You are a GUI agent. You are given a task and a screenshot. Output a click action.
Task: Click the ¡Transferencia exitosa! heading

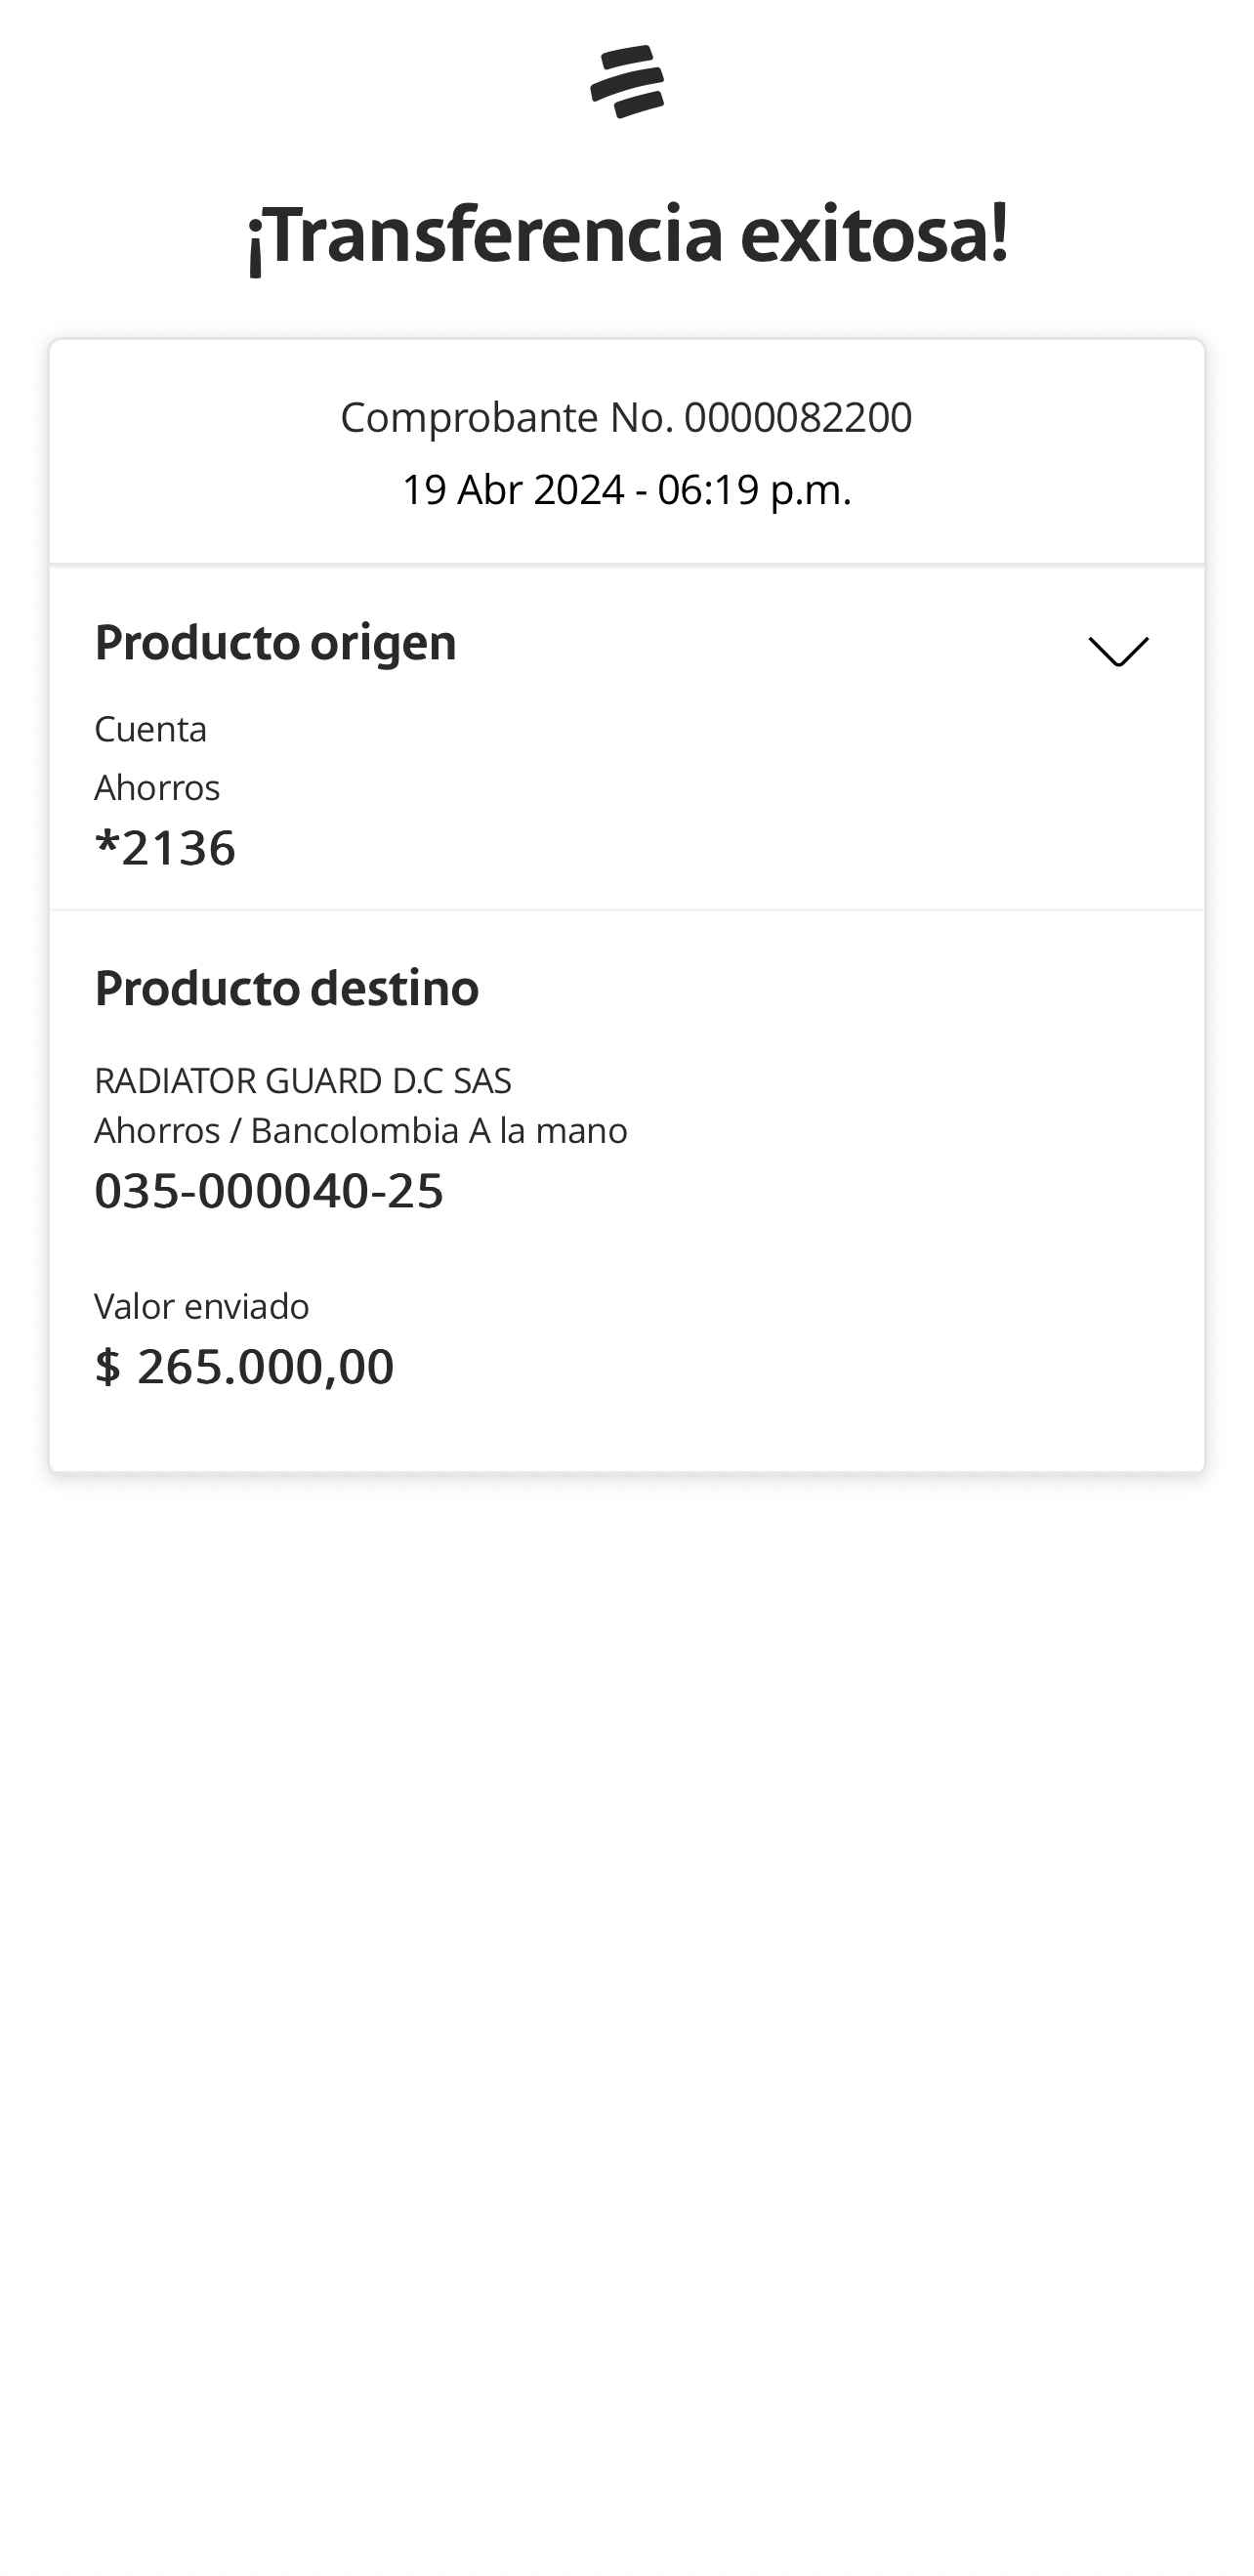(627, 236)
